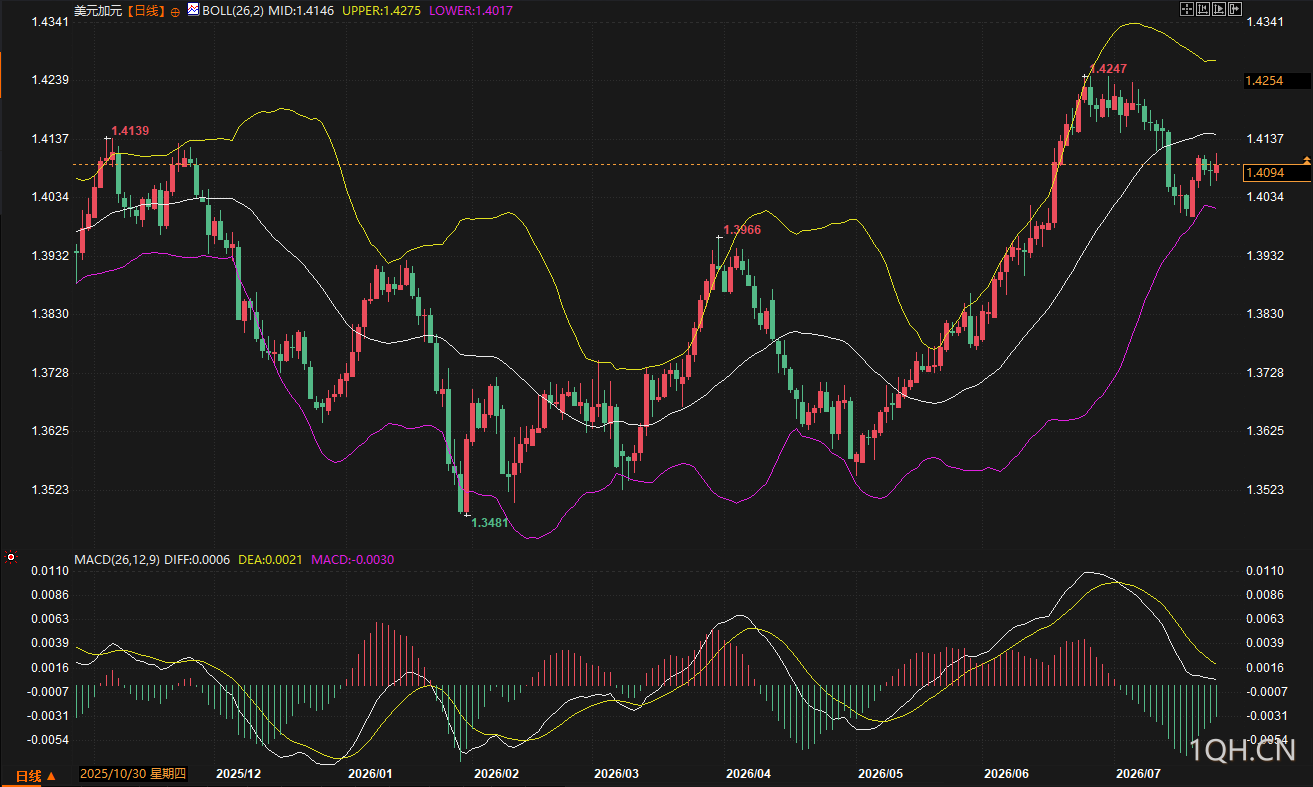
Task: Click the 1.4341 label on right axis
Action: [1264, 22]
